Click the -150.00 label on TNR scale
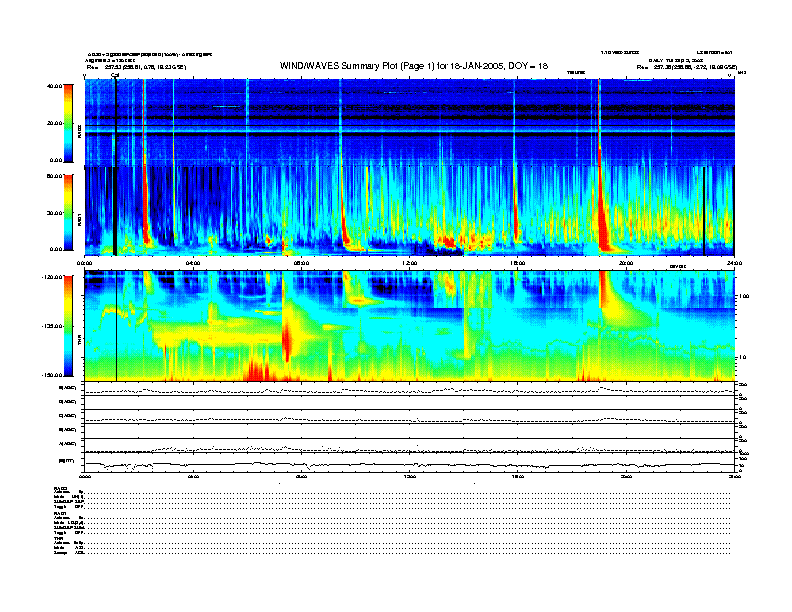Image resolution: width=792 pixels, height=612 pixels. tap(52, 375)
